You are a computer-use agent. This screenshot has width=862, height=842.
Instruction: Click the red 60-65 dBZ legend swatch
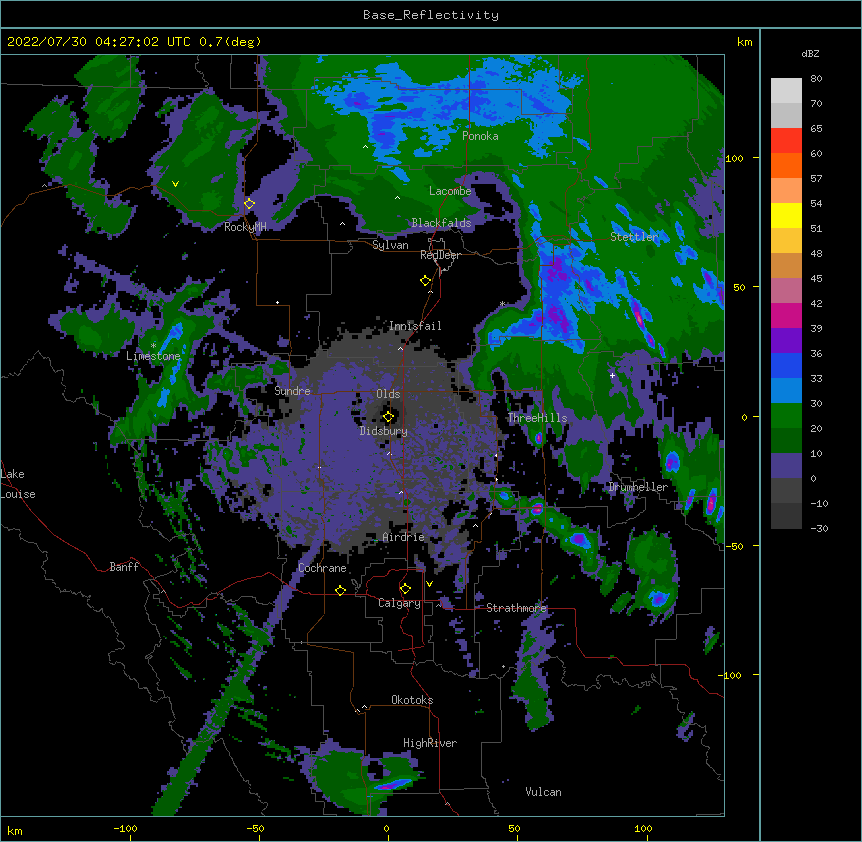pos(786,141)
